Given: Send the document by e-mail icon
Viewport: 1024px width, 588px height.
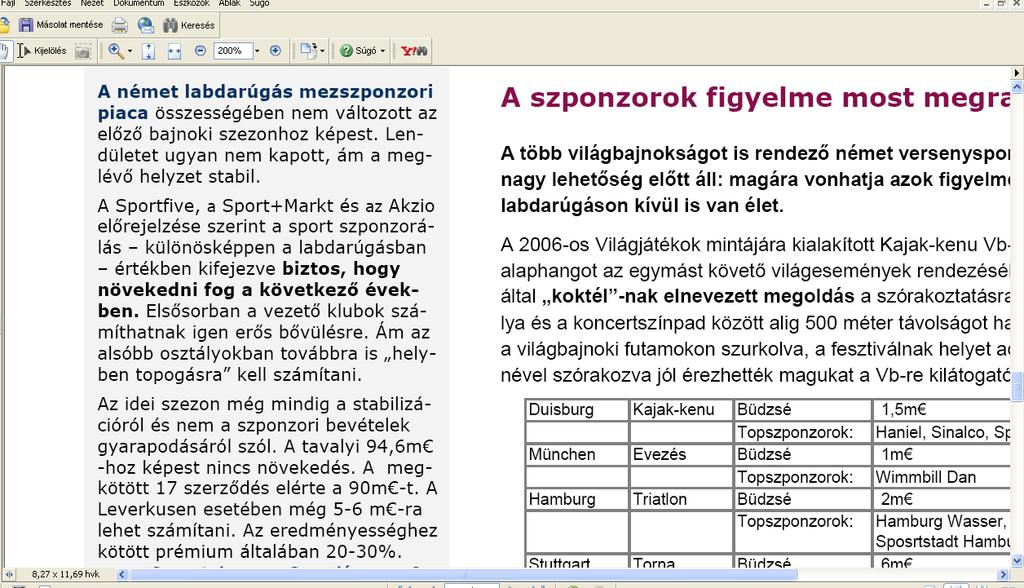Looking at the screenshot, I should [146, 25].
